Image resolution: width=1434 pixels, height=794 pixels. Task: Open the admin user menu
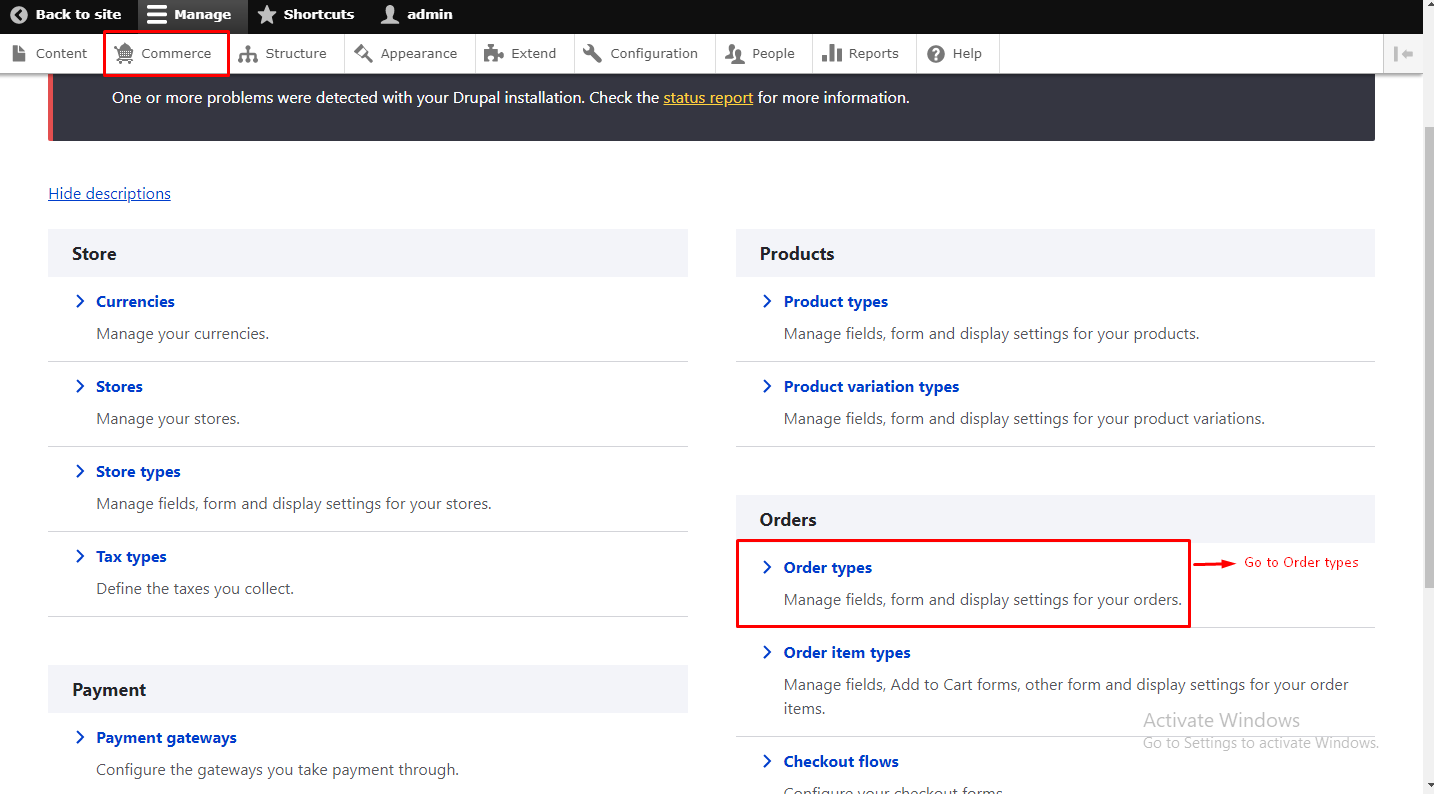tap(417, 15)
